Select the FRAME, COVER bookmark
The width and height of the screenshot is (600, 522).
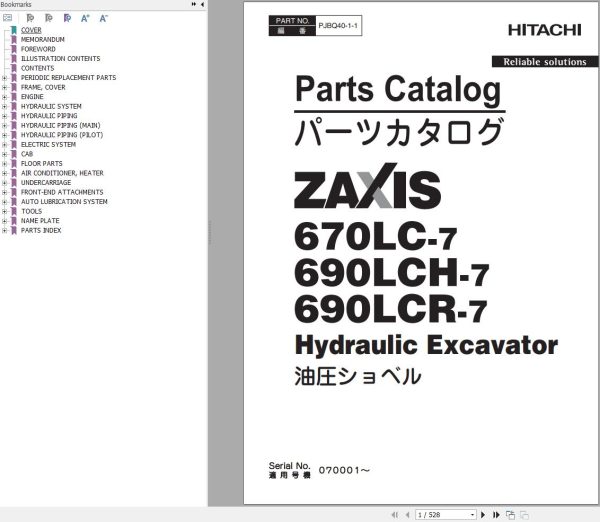click(x=43, y=87)
